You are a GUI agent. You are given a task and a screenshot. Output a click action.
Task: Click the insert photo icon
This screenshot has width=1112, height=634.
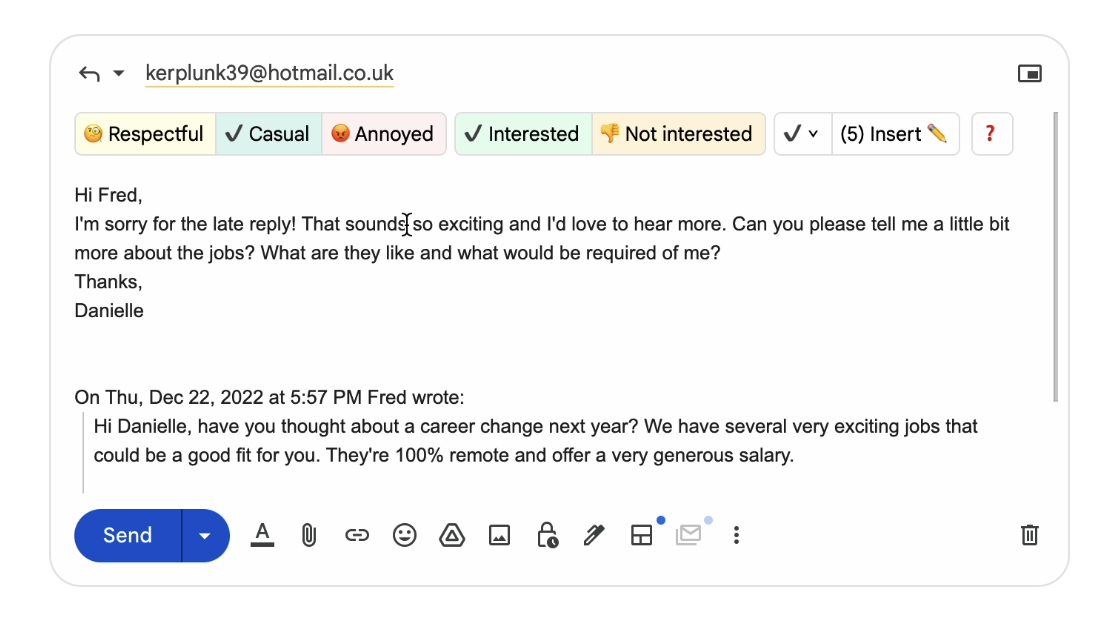tap(499, 536)
